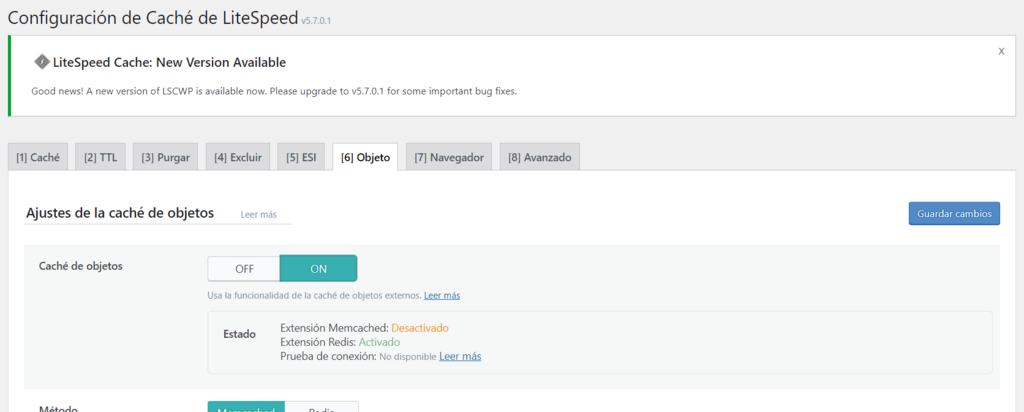Click the Extensión Redis label
1024x412 pixels.
[x=318, y=342]
